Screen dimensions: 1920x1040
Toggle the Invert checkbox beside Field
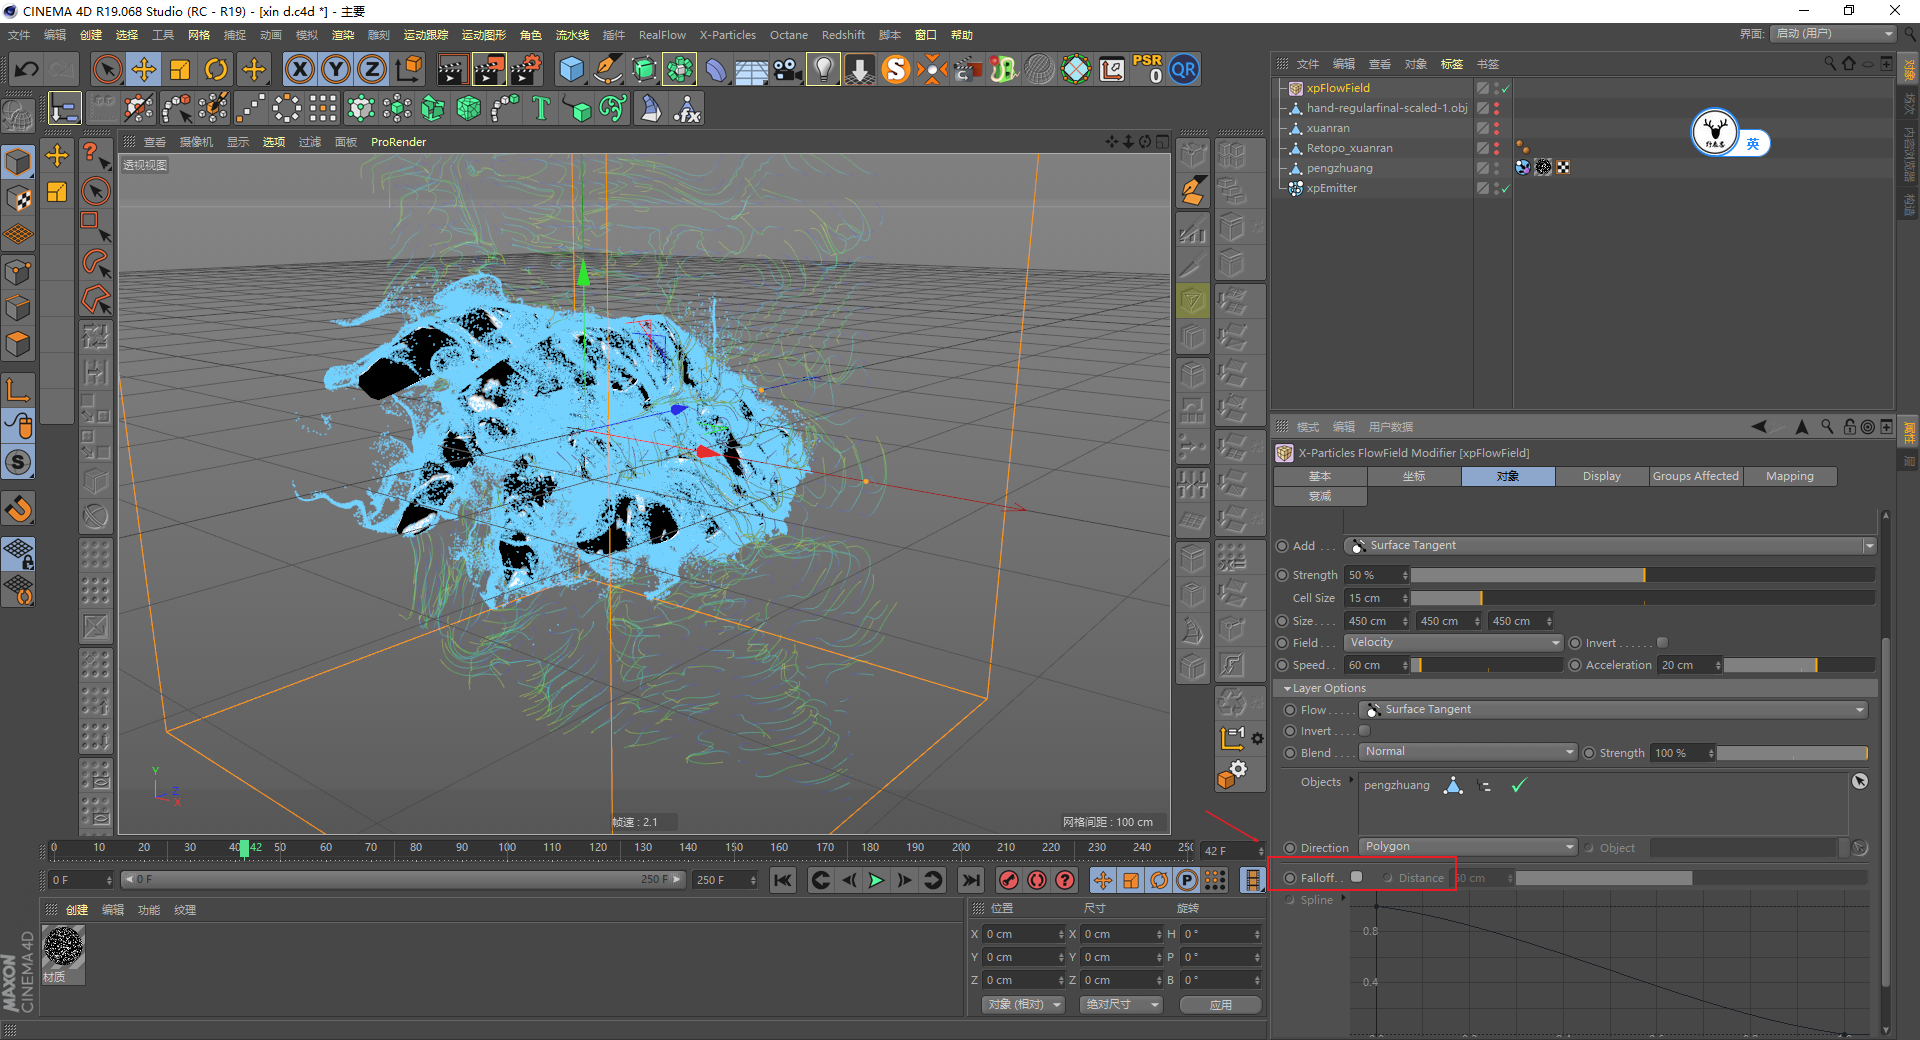pyautogui.click(x=1662, y=643)
